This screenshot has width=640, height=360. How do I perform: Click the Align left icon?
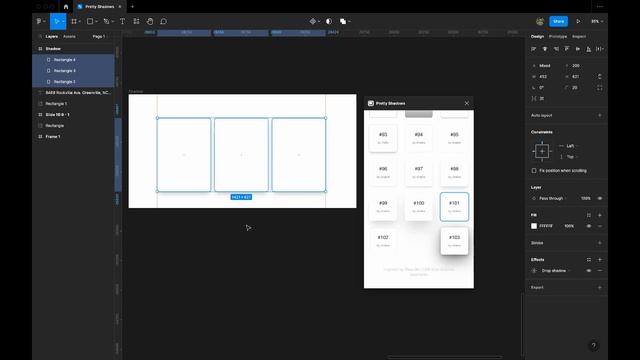coord(533,49)
